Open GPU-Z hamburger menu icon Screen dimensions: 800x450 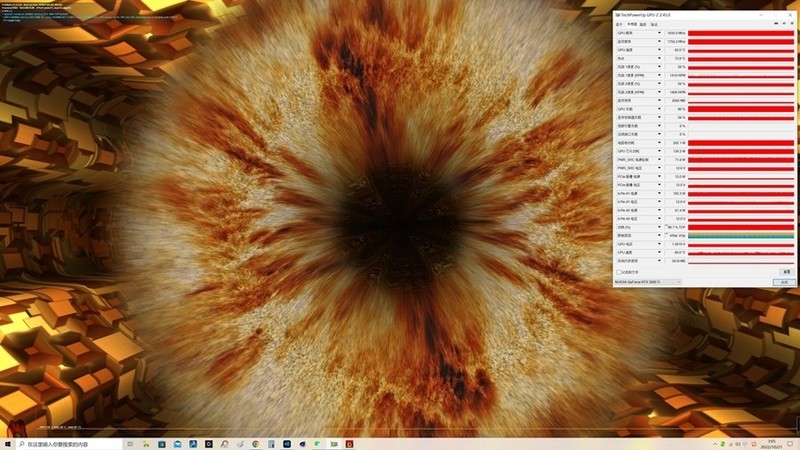tap(792, 23)
